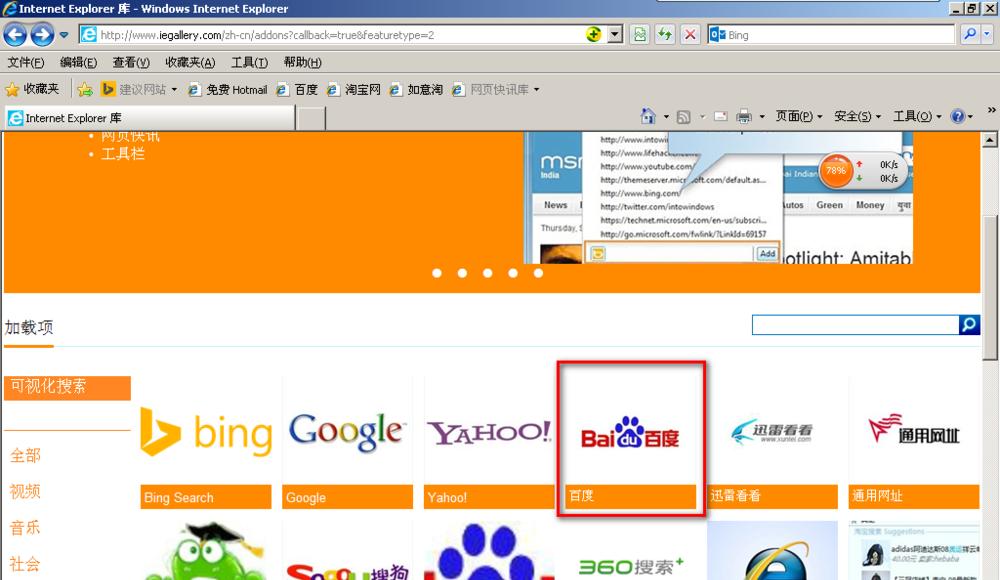Go forward with the Forward arrow button
Screen dimensions: 1000x580
[42, 34]
